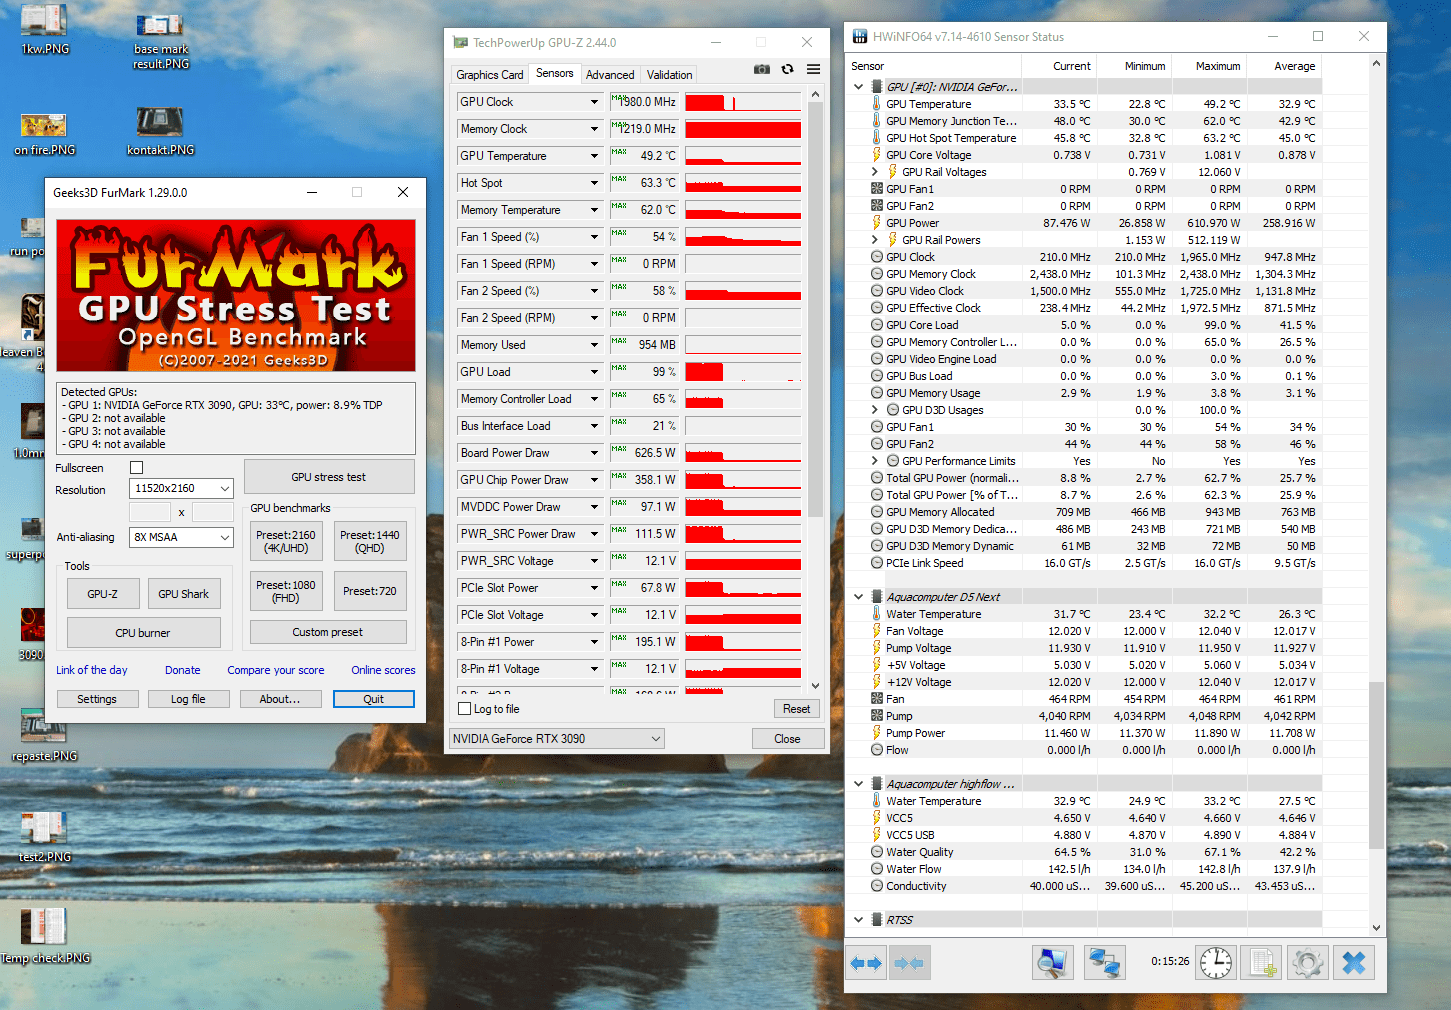Open Anti-aliasing 8X MSAA dropdown

182,537
